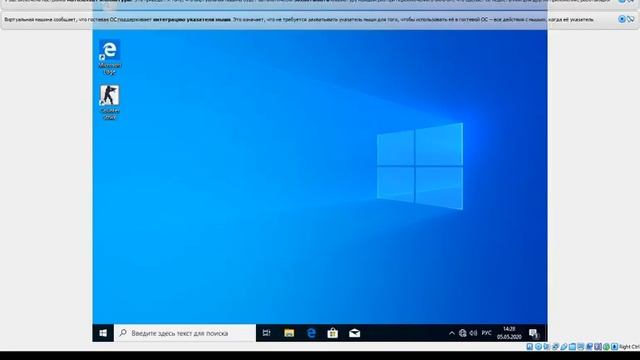Click the VirtualBox shared folders indicator
This screenshot has height=360, width=640.
[x=572, y=347]
